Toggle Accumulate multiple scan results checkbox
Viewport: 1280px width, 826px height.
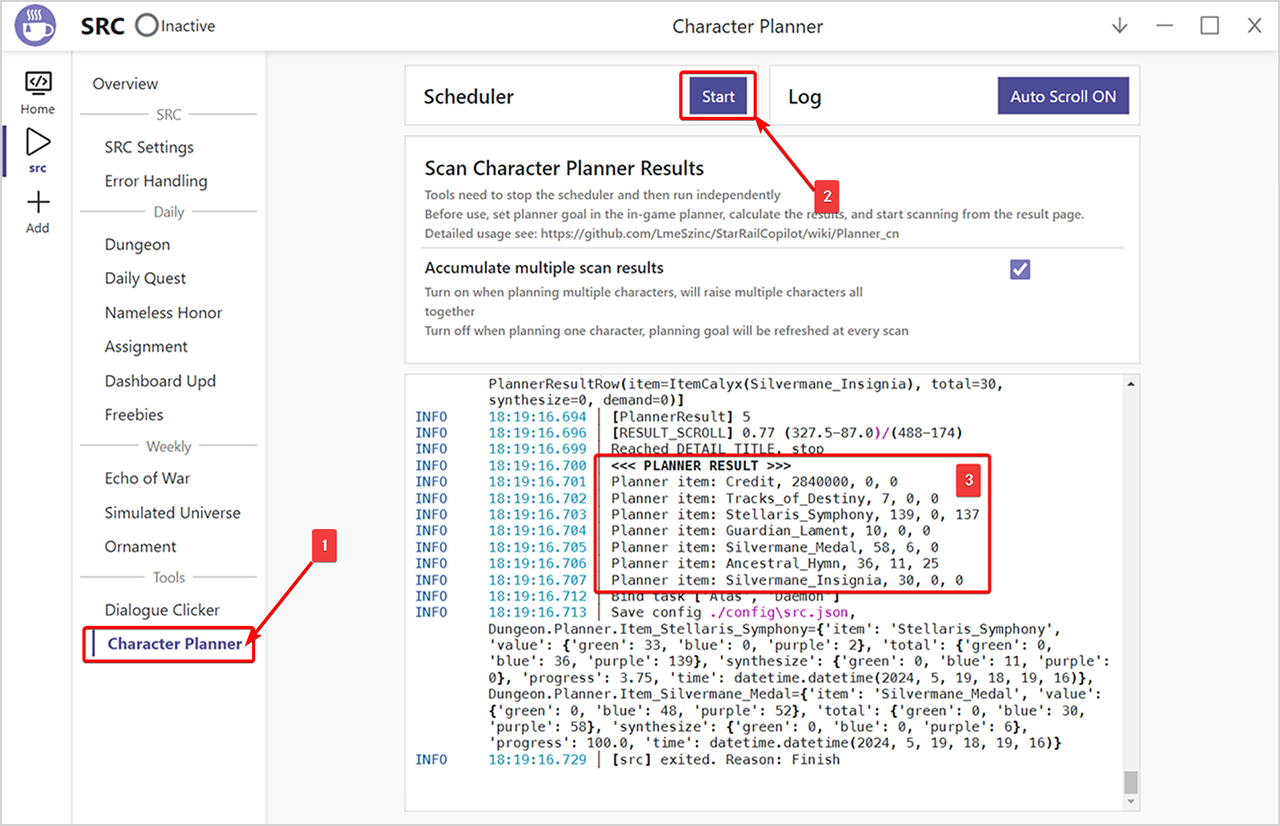coord(1020,269)
